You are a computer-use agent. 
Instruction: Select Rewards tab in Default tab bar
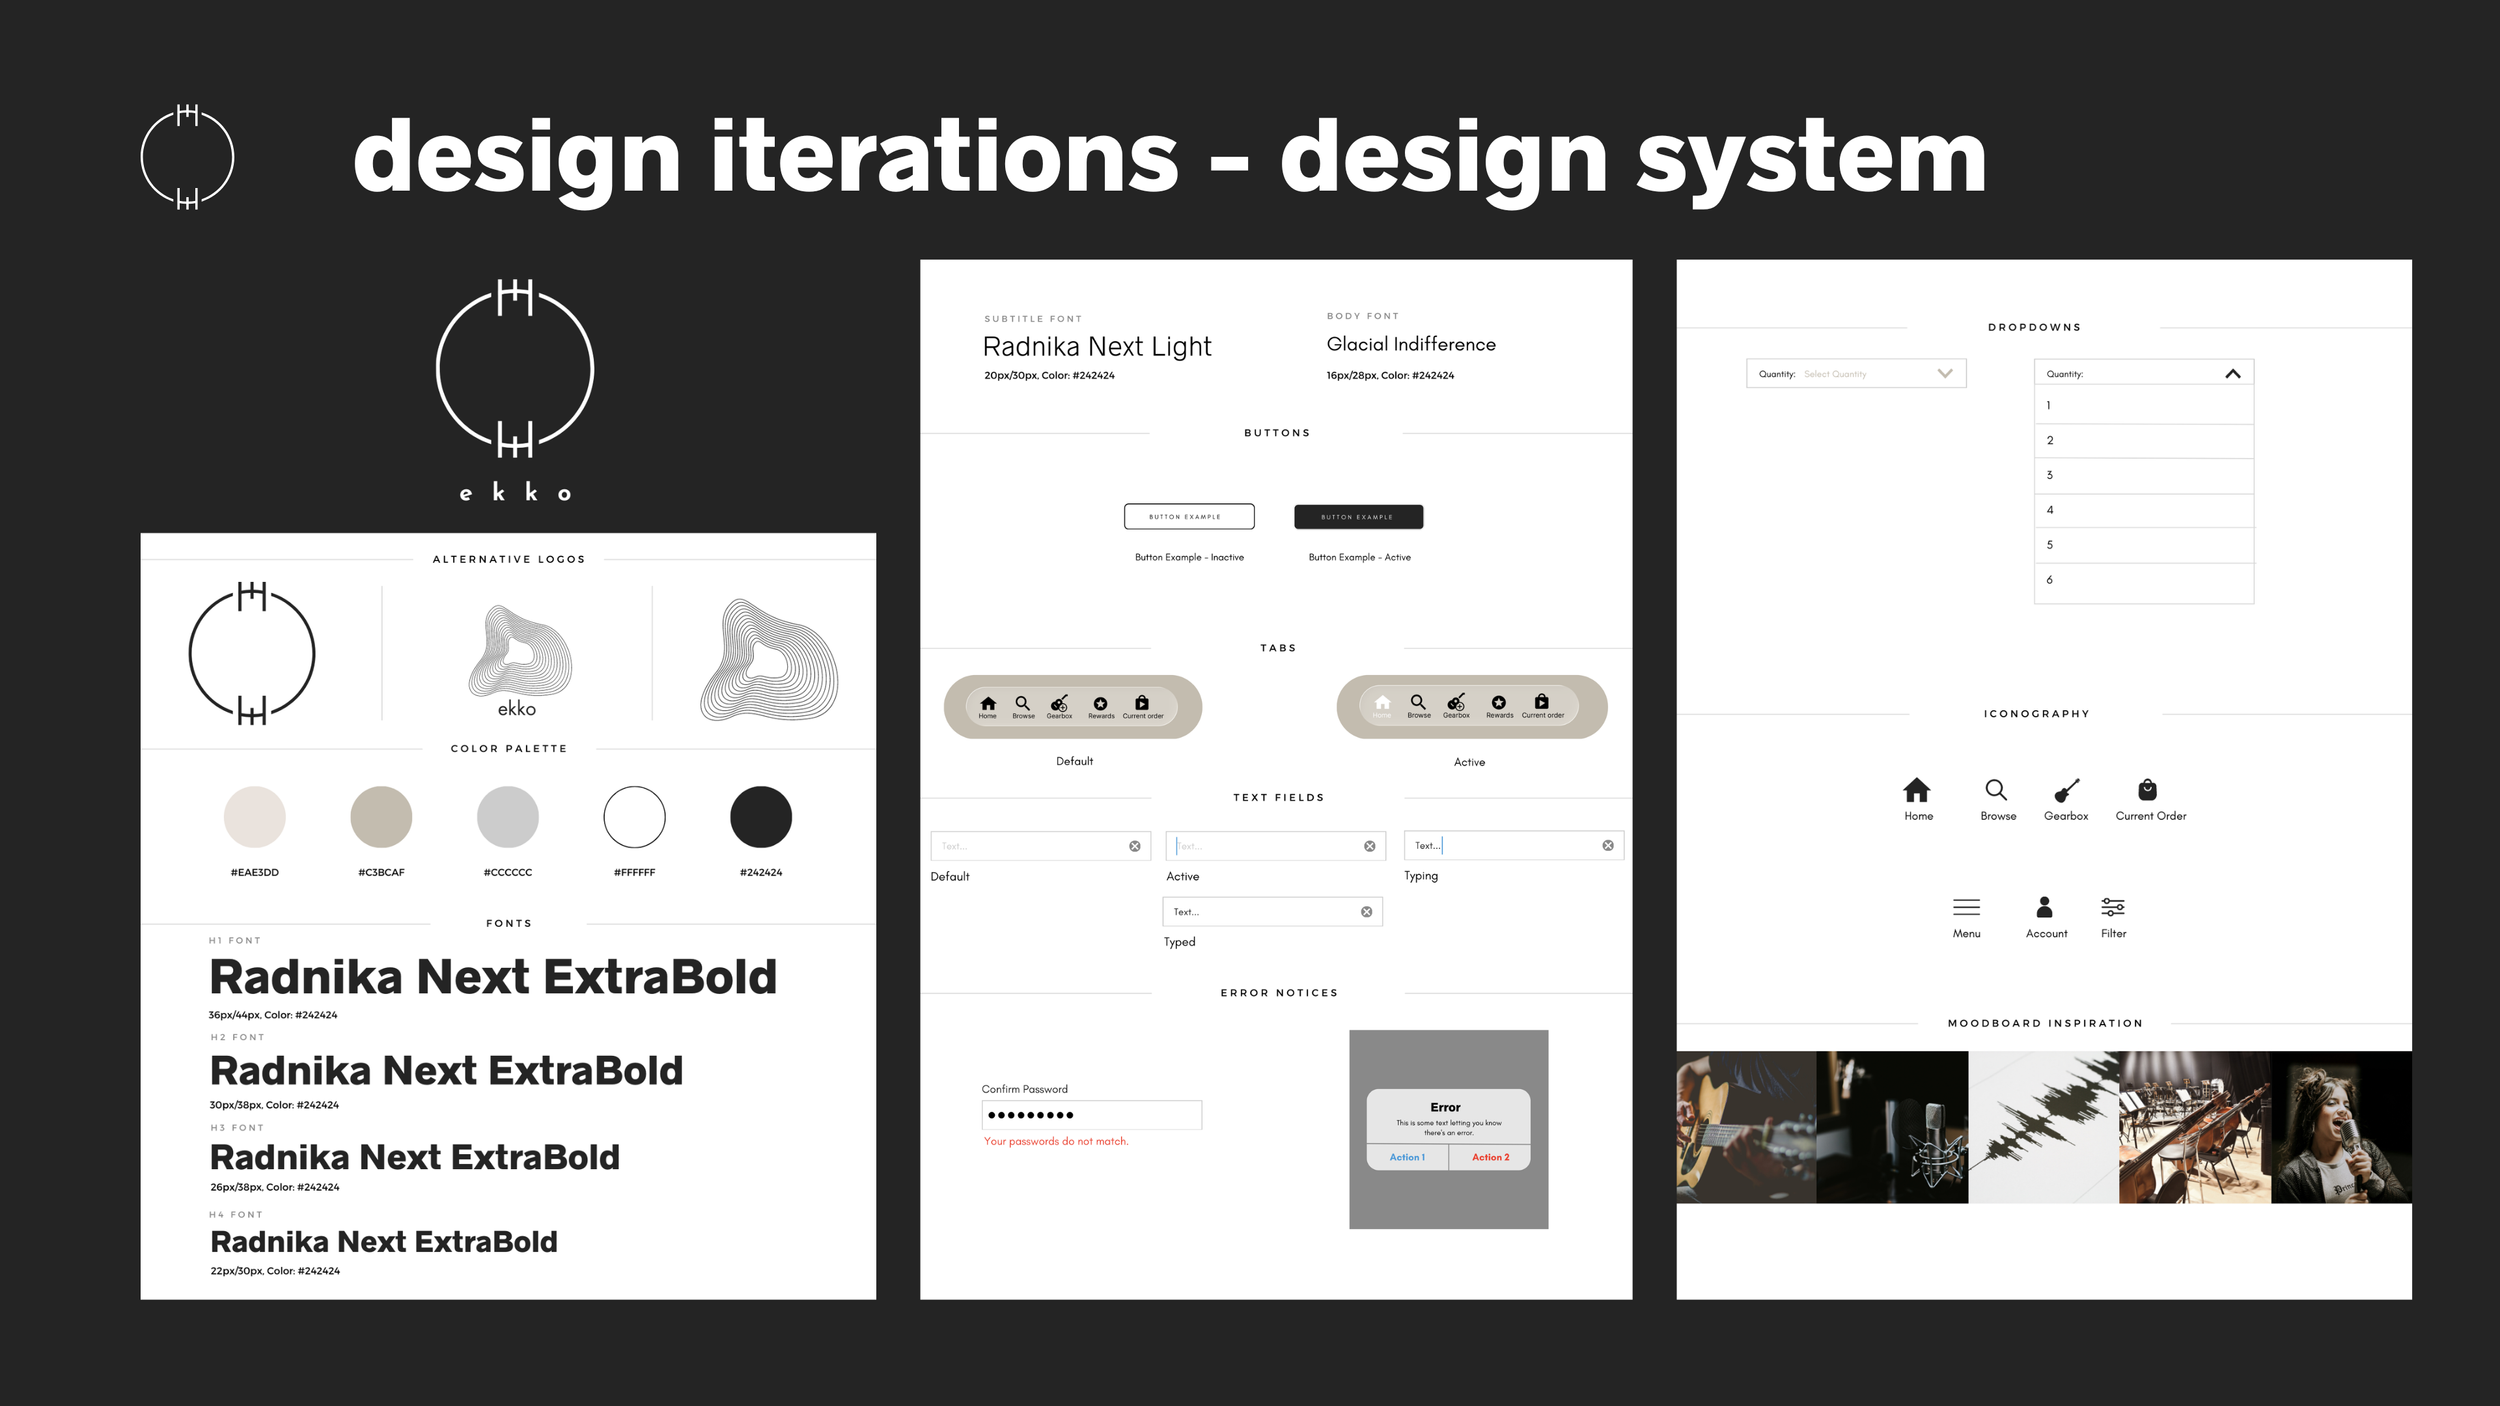[x=1100, y=706]
